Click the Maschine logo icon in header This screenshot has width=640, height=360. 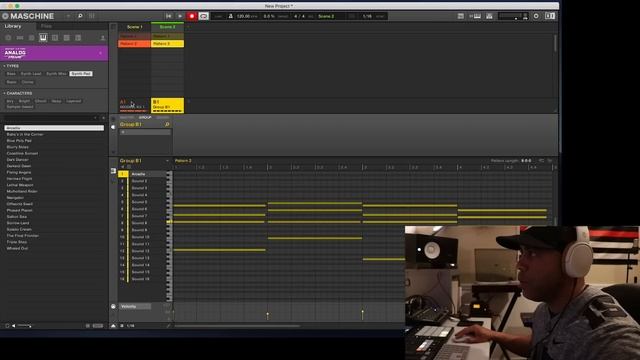(x=5, y=16)
